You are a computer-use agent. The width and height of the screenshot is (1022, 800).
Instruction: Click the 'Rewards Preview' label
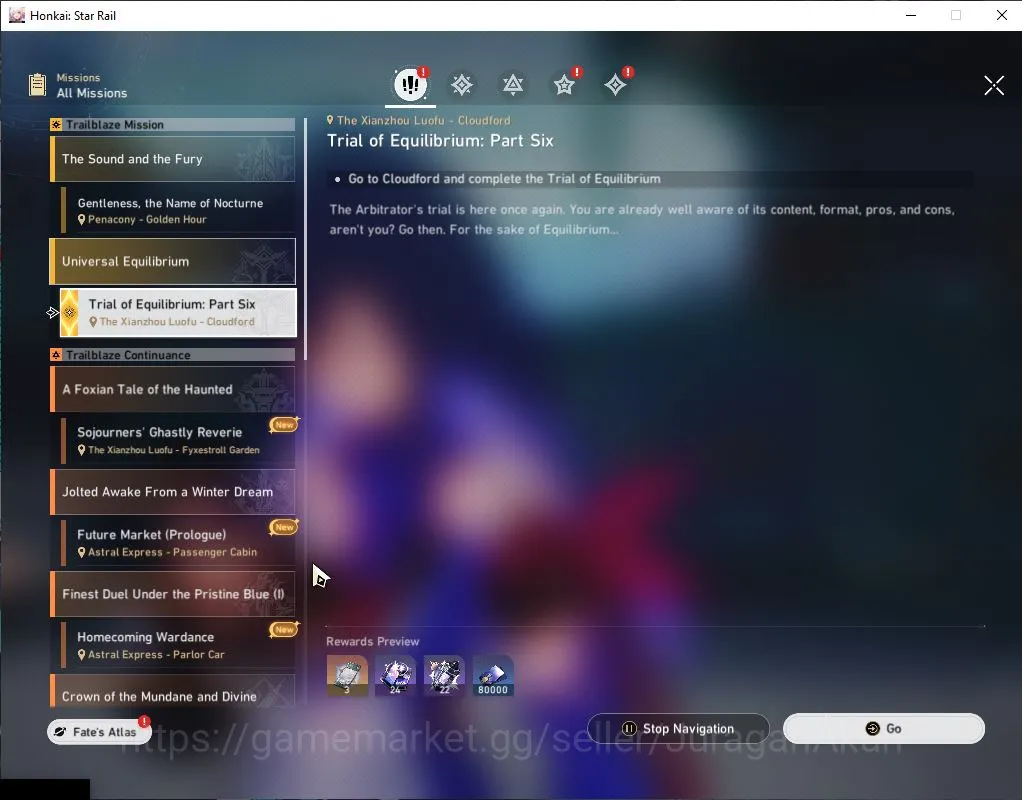[x=373, y=642]
